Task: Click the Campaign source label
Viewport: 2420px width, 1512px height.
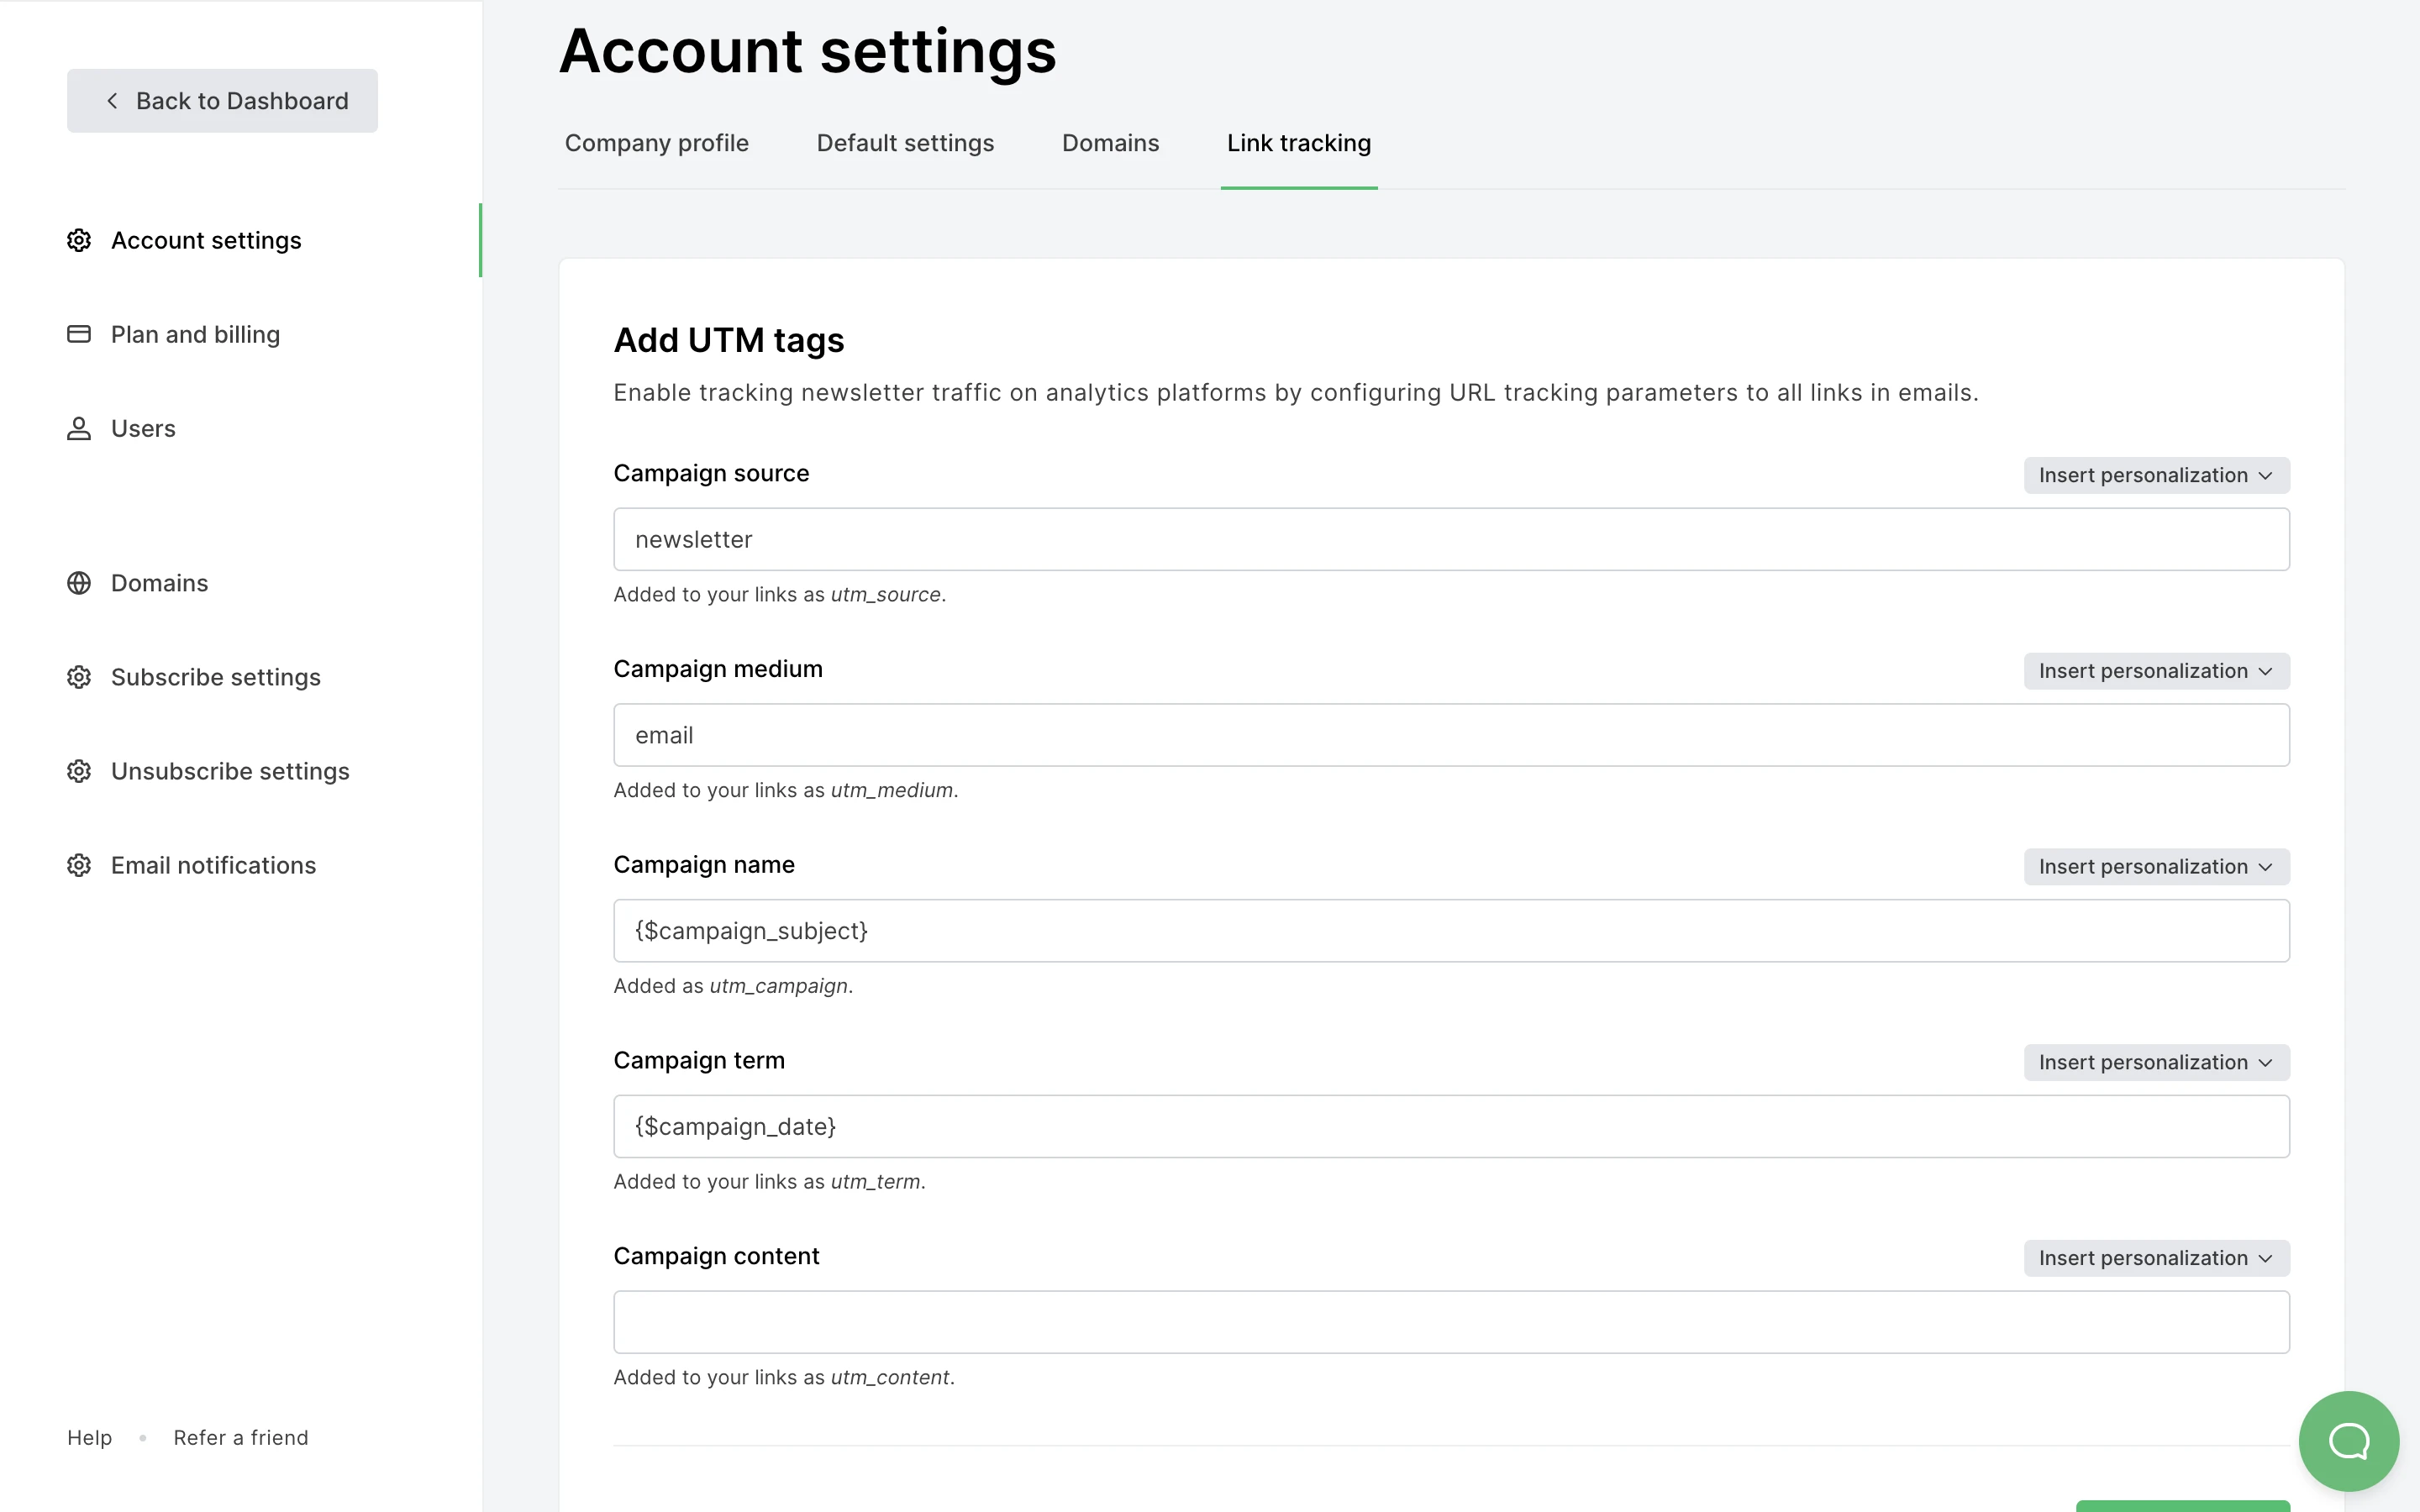Action: (x=711, y=473)
